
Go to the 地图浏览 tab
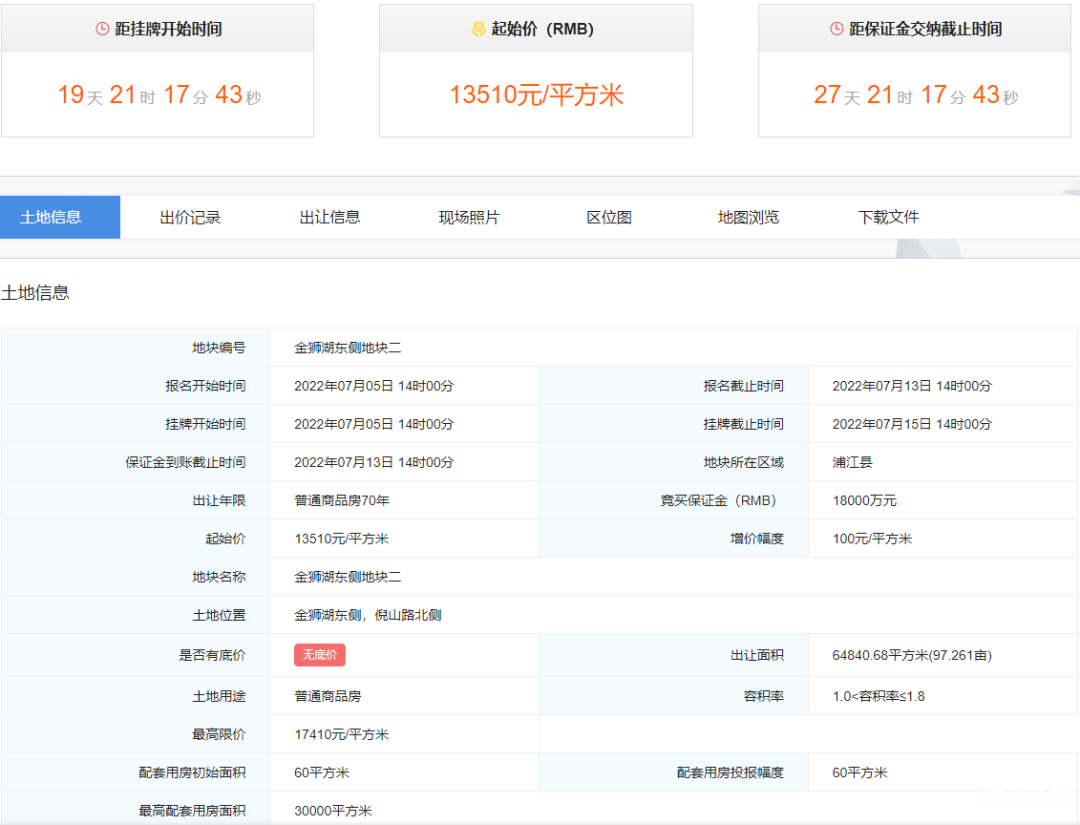pyautogui.click(x=749, y=218)
